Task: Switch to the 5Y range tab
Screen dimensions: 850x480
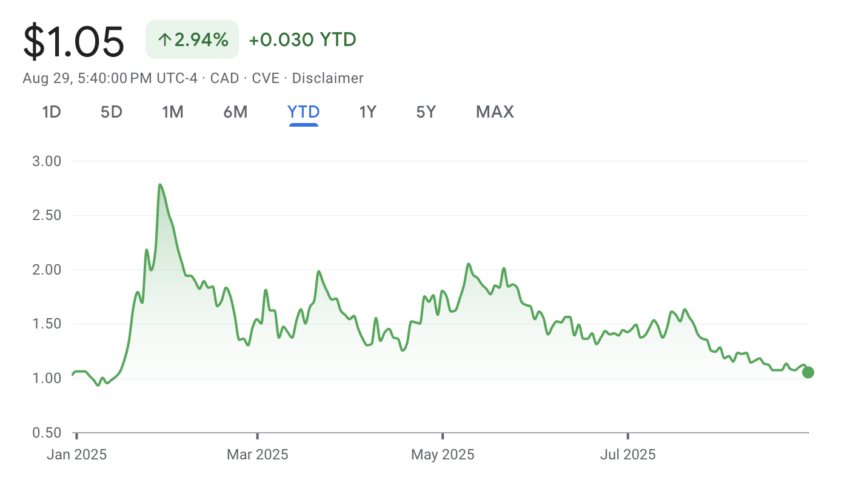Action: (x=426, y=112)
